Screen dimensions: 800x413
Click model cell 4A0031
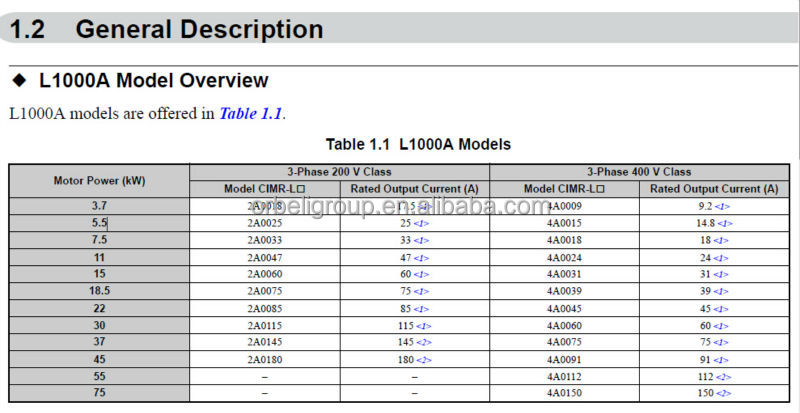564,274
